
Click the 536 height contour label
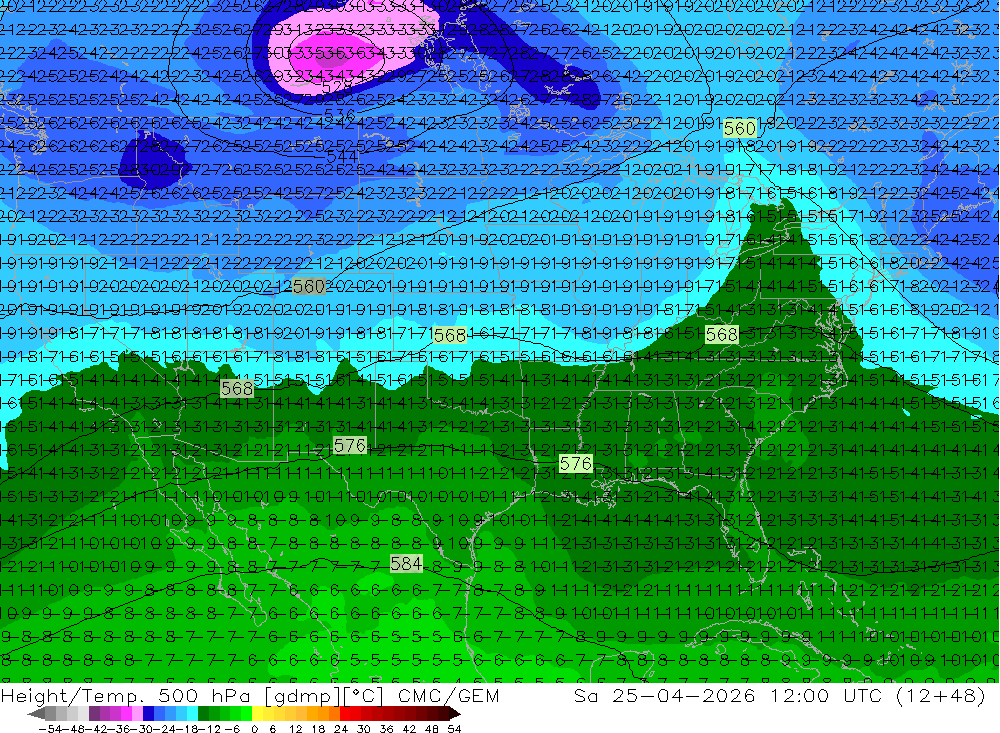point(339,115)
